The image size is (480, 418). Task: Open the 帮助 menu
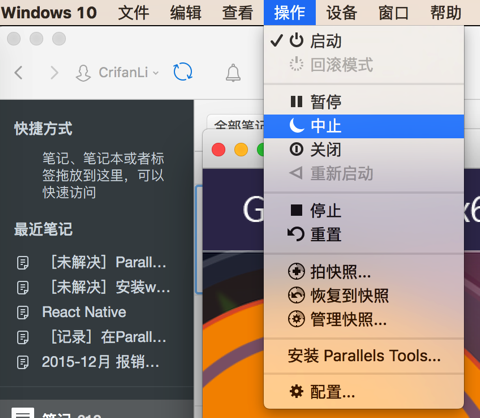click(x=446, y=13)
